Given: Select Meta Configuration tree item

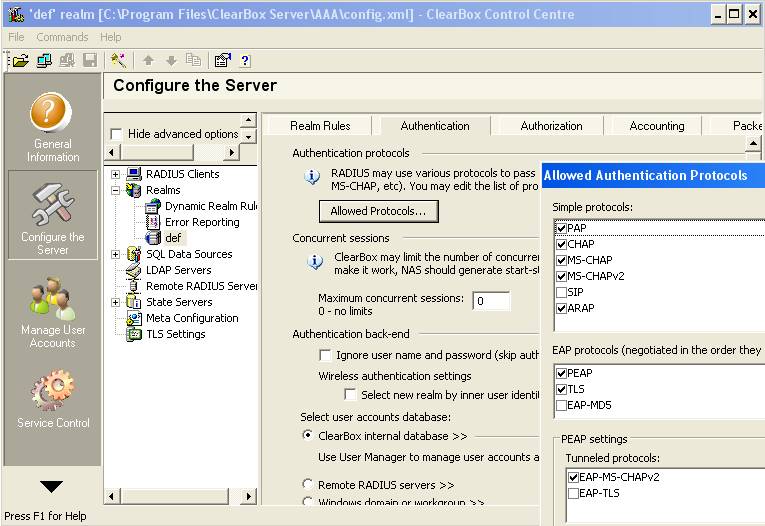Looking at the screenshot, I should [x=192, y=318].
